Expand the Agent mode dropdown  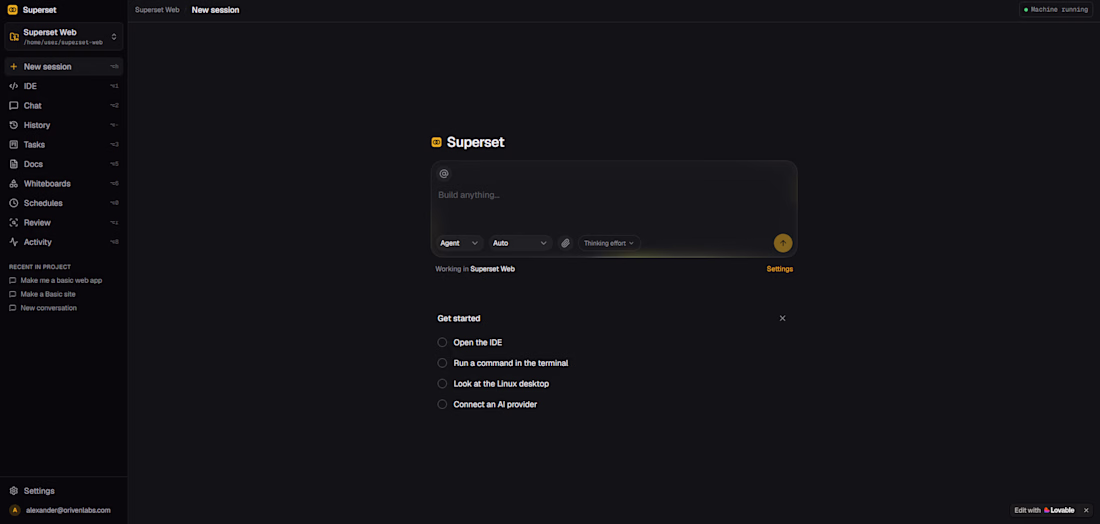[x=460, y=243]
